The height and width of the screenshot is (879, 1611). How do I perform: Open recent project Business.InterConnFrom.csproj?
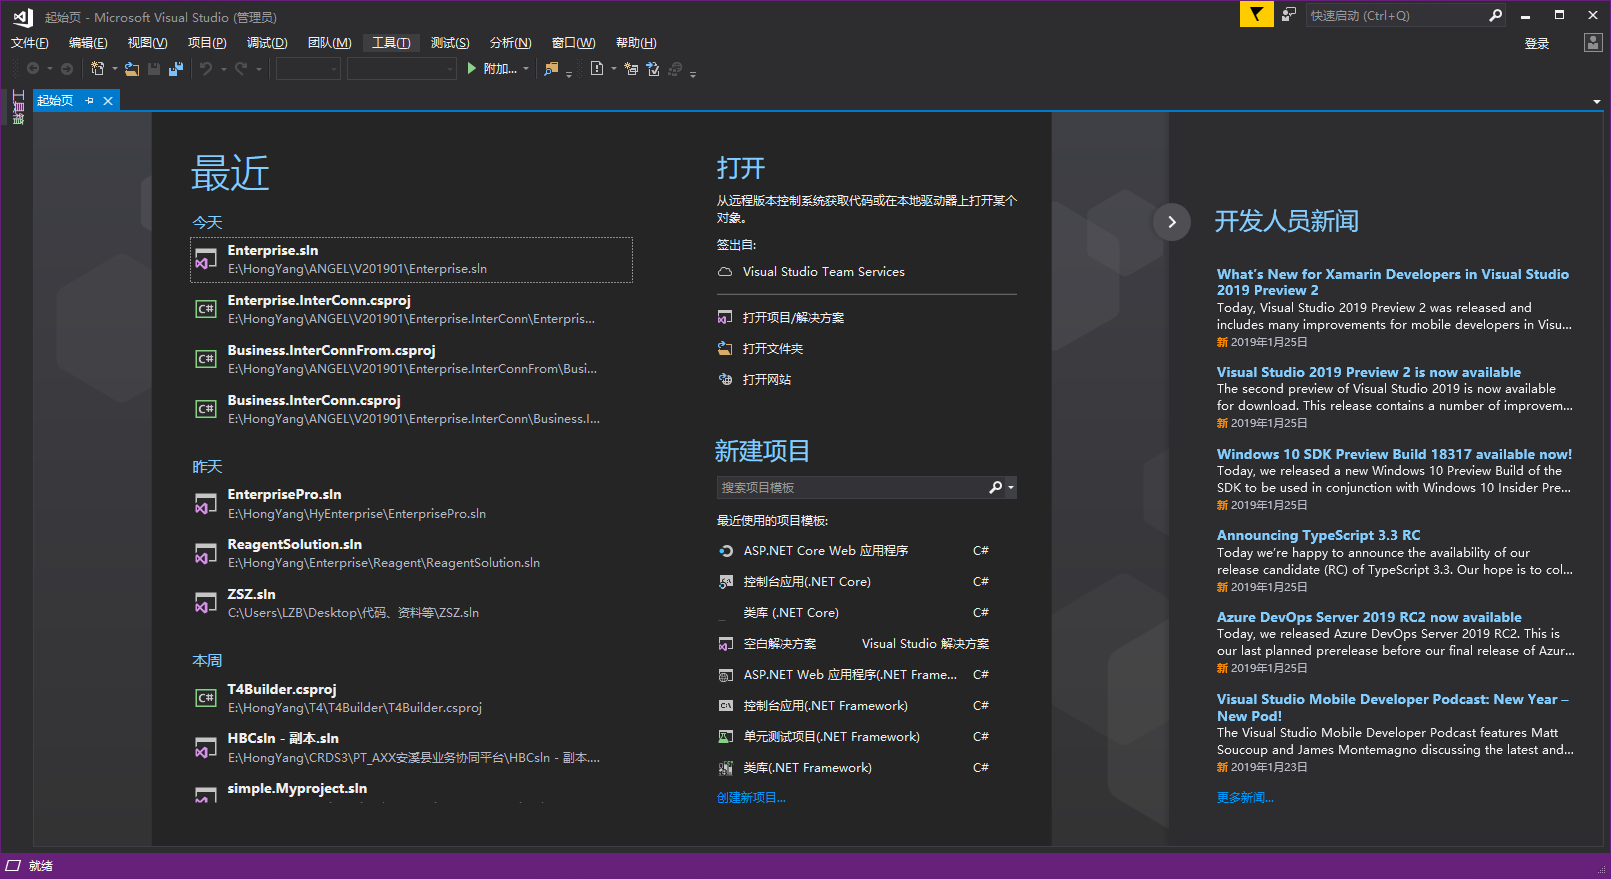(411, 360)
